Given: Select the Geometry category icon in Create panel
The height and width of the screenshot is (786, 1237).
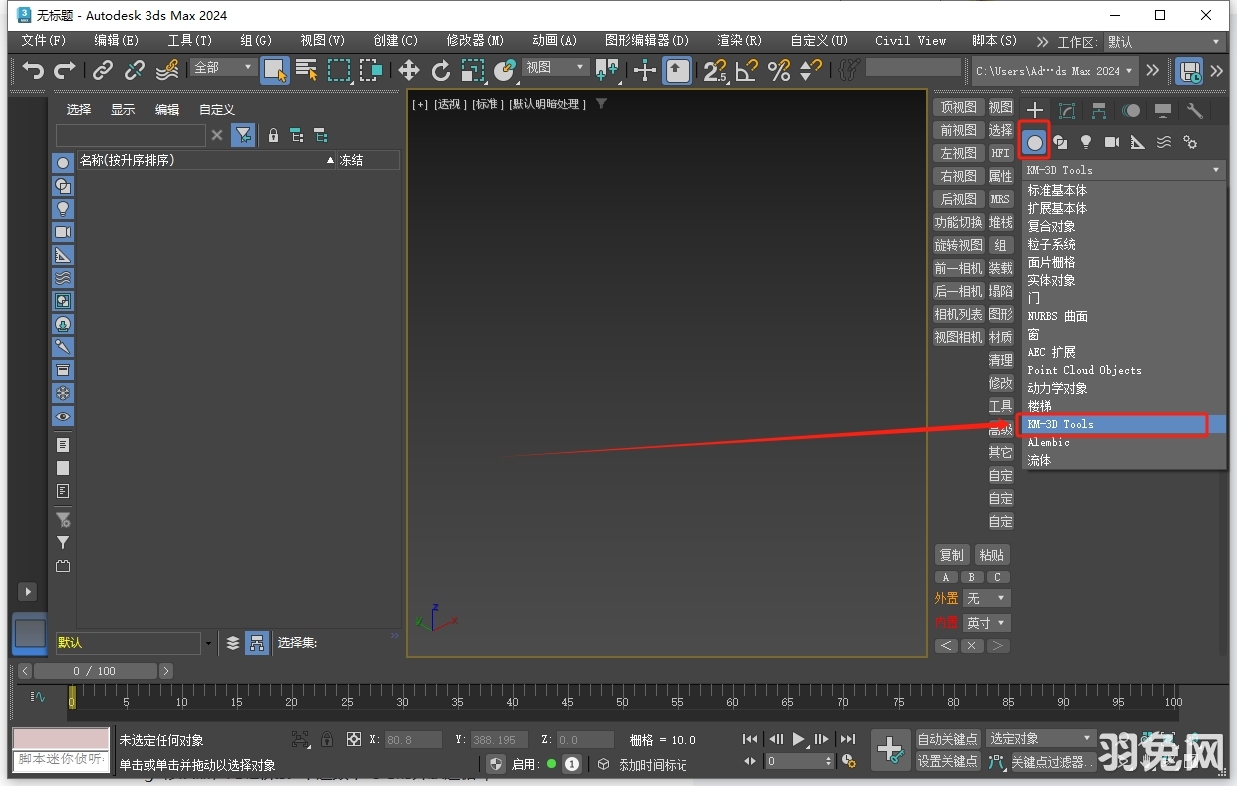Looking at the screenshot, I should pyautogui.click(x=1034, y=142).
